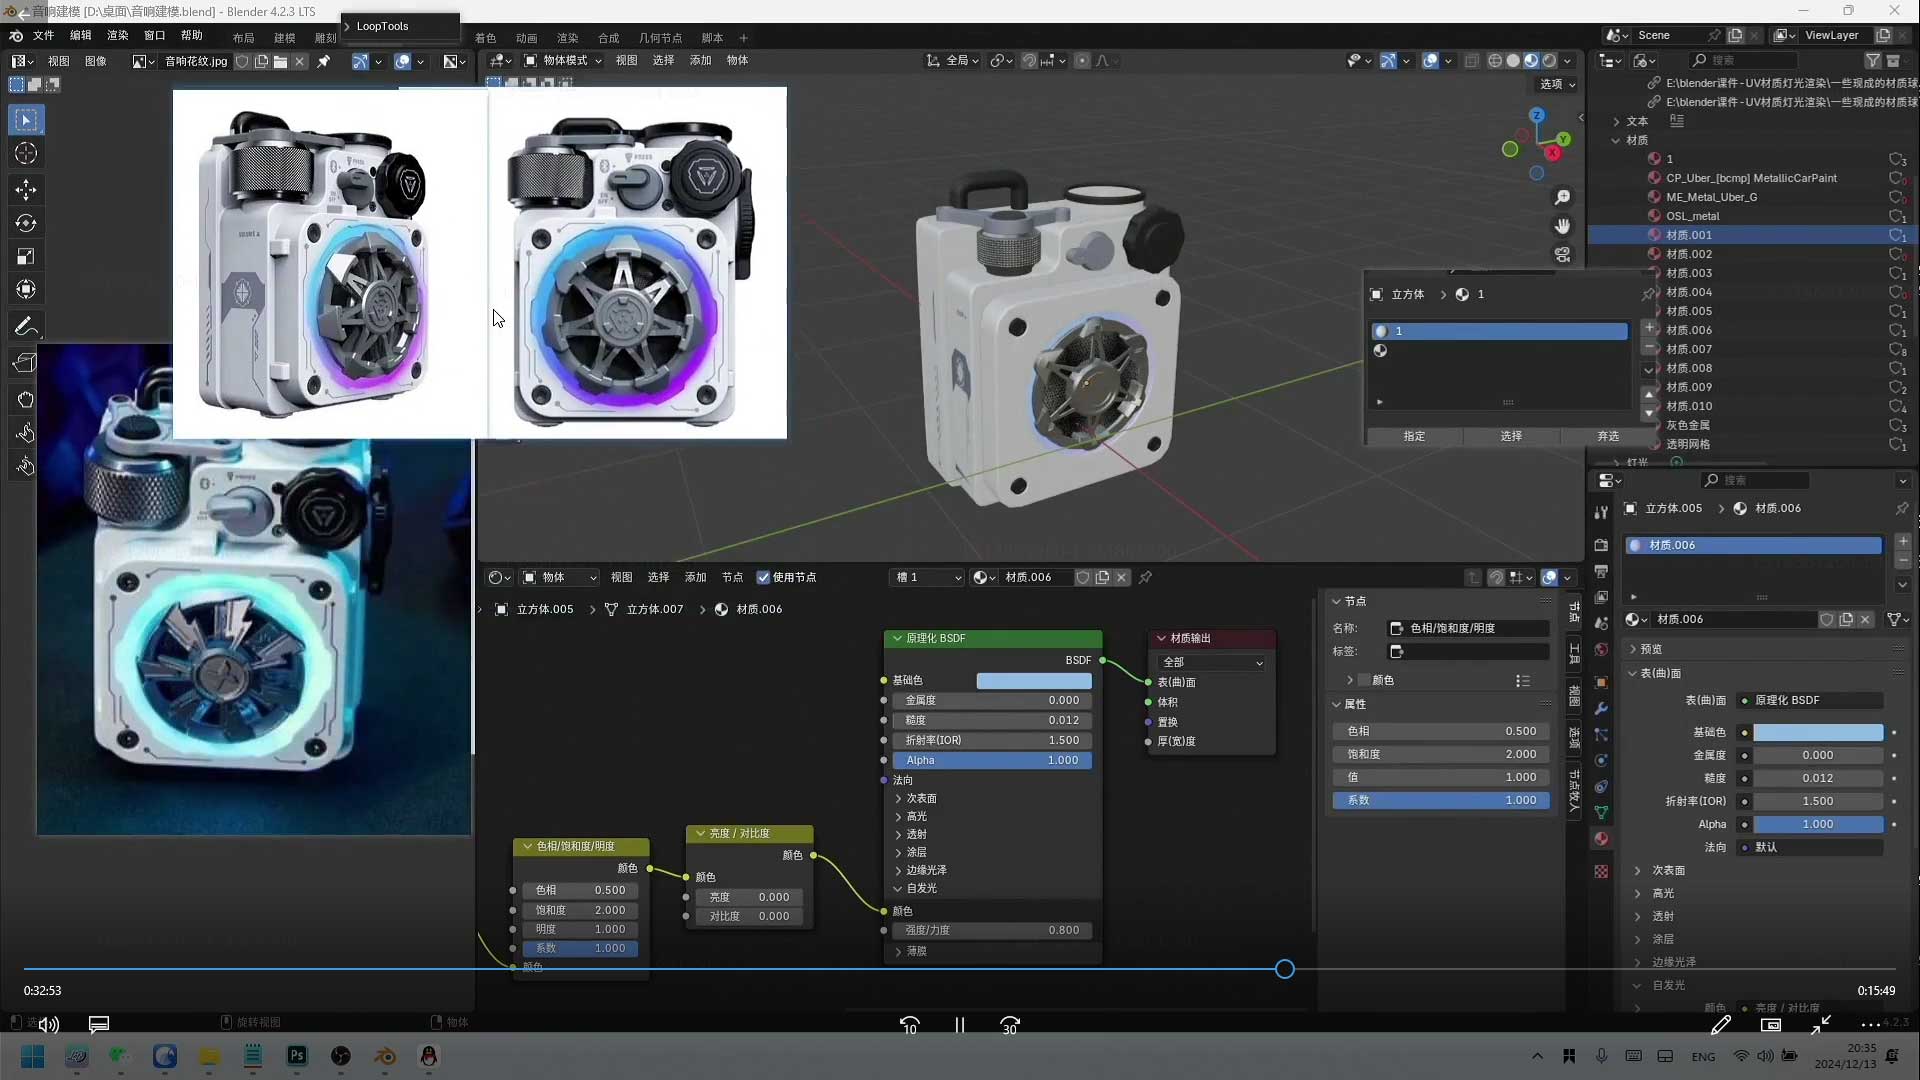Image resolution: width=1920 pixels, height=1080 pixels.
Task: Select the 3D Cursor tool
Action: click(26, 153)
